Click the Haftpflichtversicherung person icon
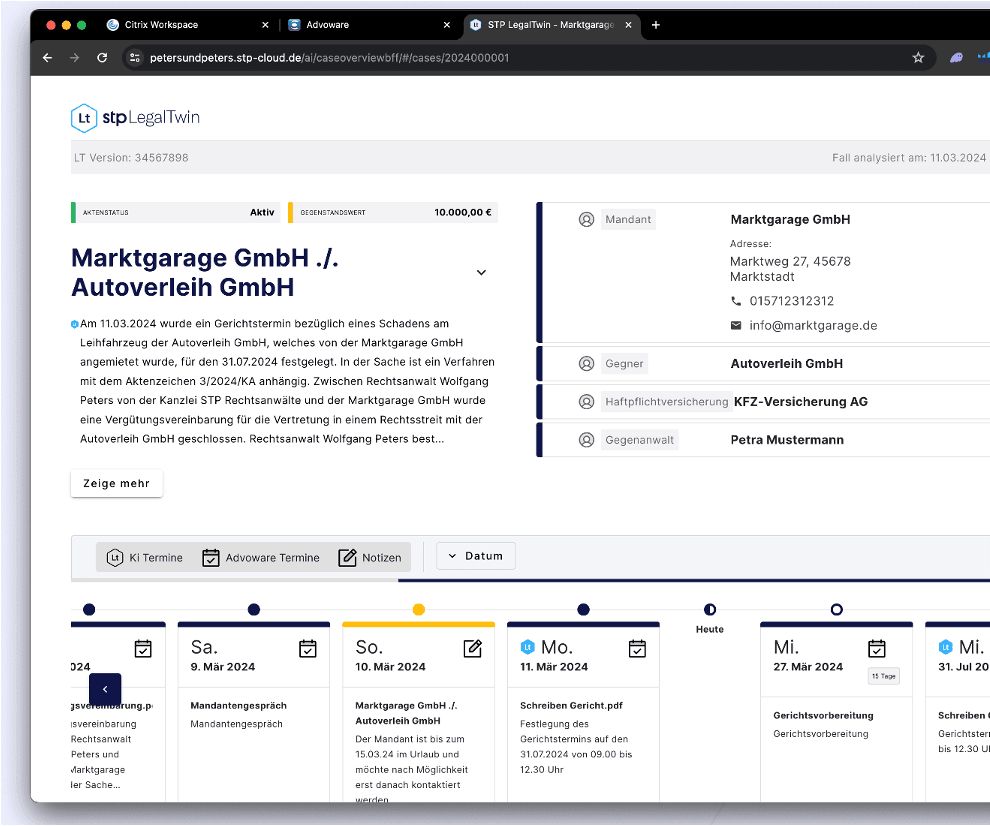This screenshot has height=826, width=990. point(587,402)
